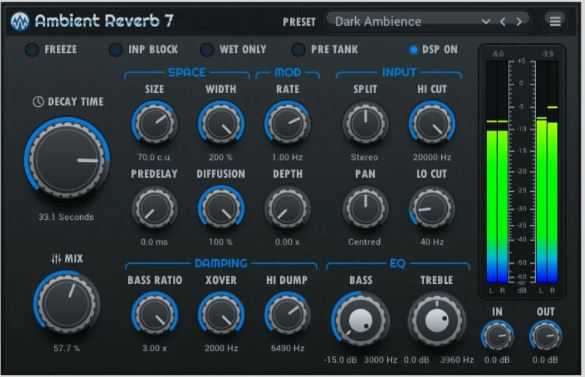Click the DAMPING section header

coord(221,264)
